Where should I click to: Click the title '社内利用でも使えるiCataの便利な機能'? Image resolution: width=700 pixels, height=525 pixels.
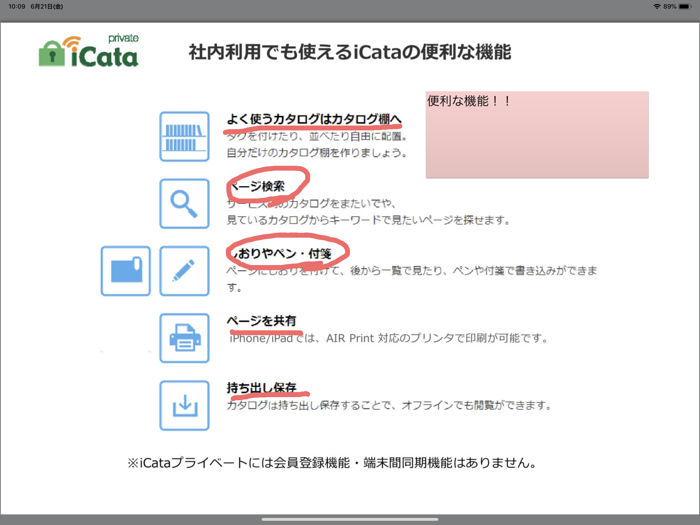point(350,52)
